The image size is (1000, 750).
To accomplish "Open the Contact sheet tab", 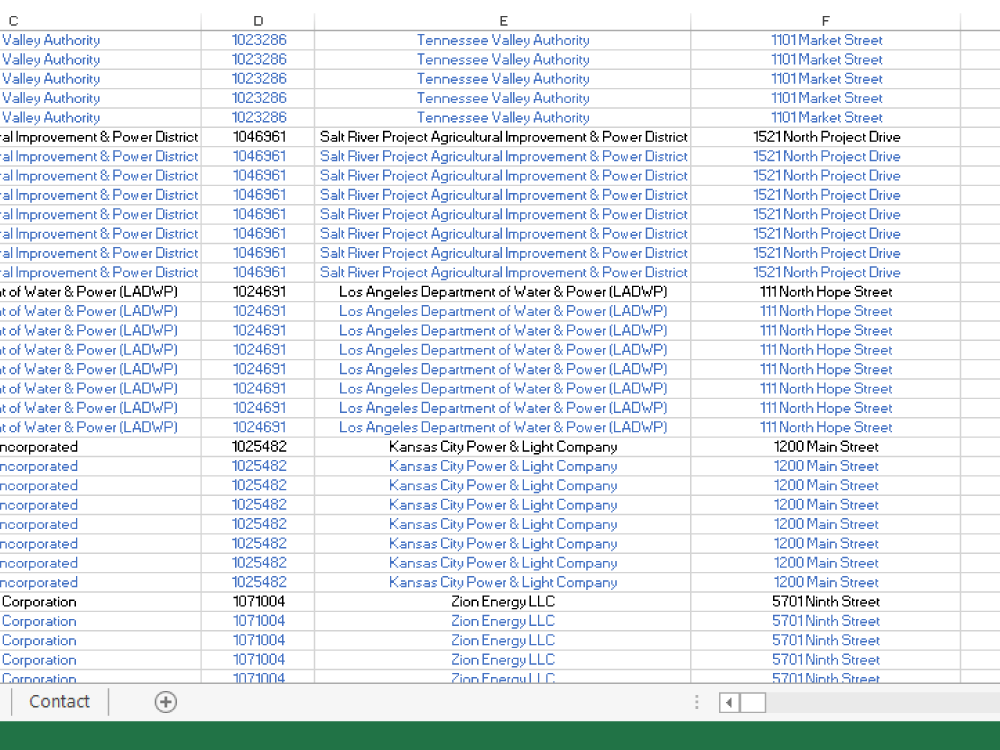I will coord(59,702).
